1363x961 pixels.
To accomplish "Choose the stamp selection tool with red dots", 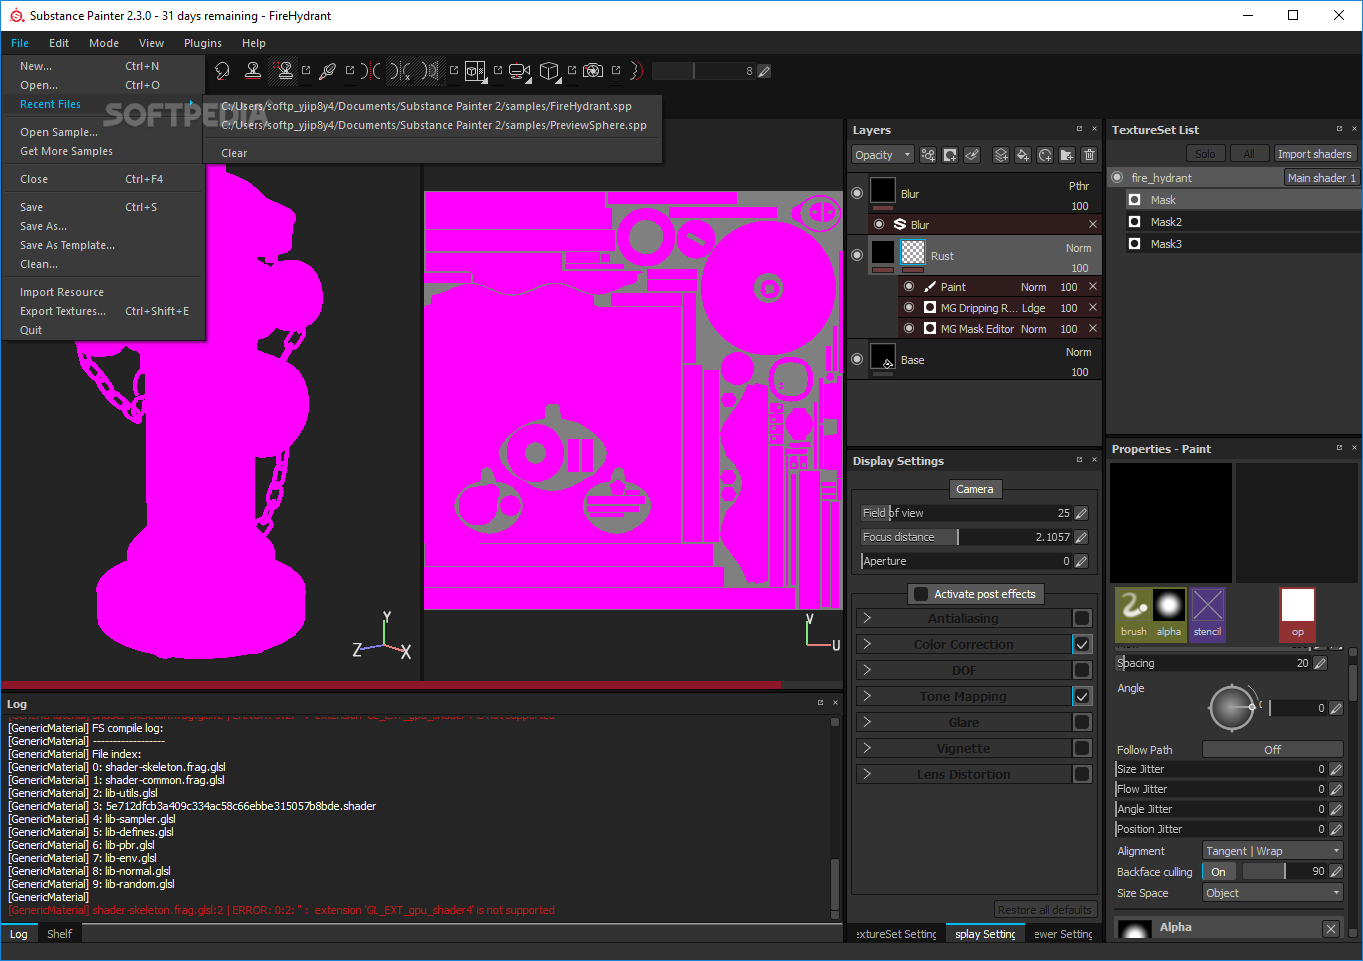I will (x=285, y=70).
